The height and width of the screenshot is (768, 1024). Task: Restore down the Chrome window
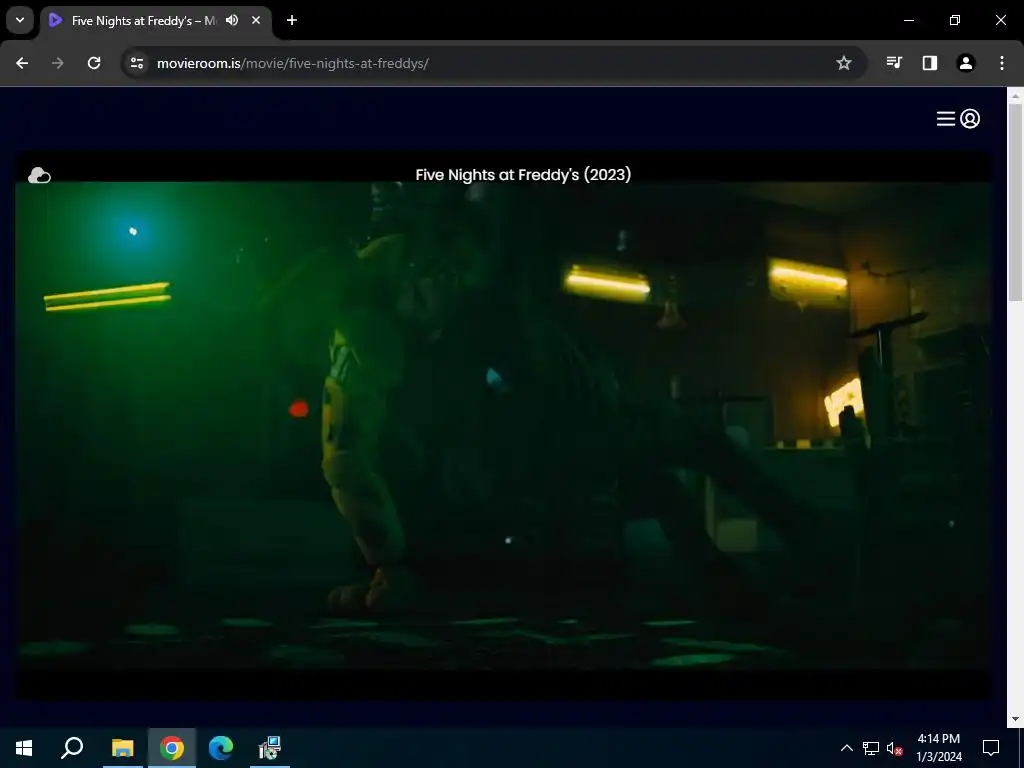[955, 20]
